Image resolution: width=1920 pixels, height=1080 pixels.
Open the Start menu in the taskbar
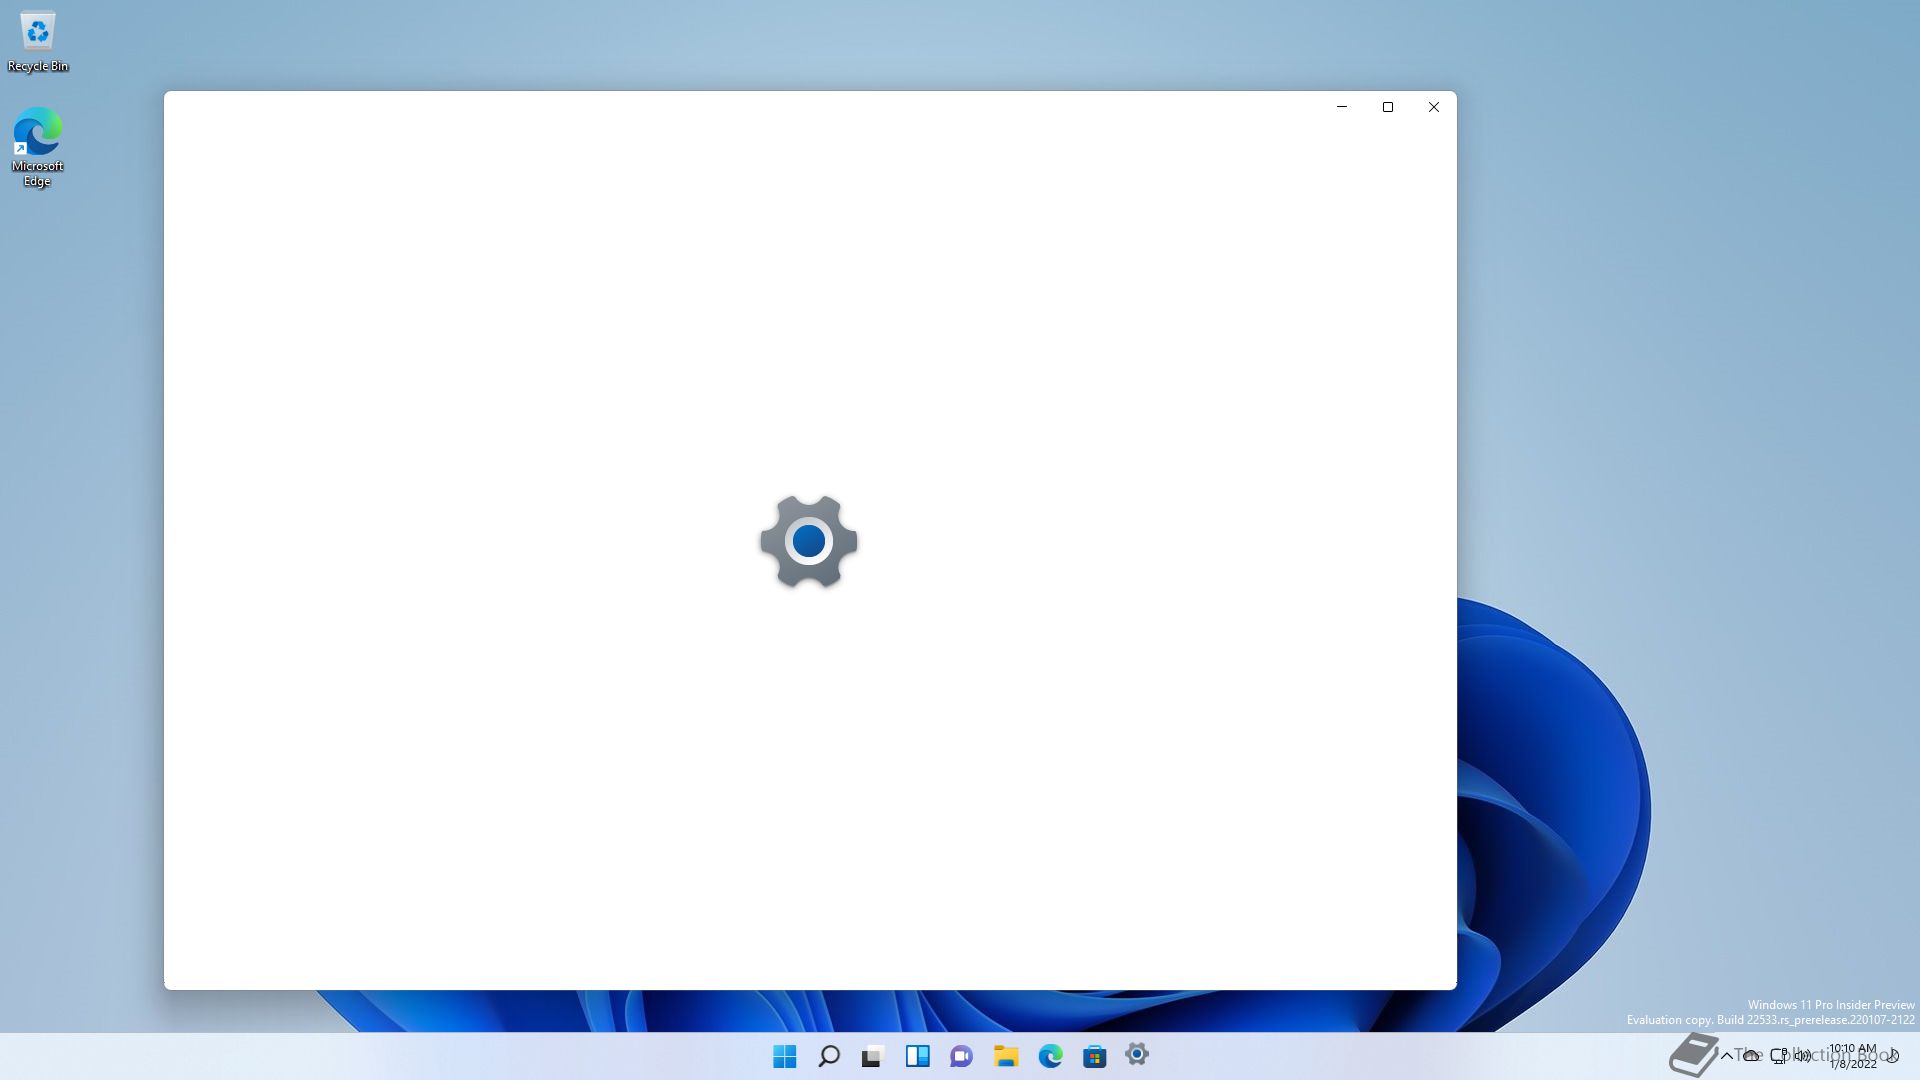785,1056
